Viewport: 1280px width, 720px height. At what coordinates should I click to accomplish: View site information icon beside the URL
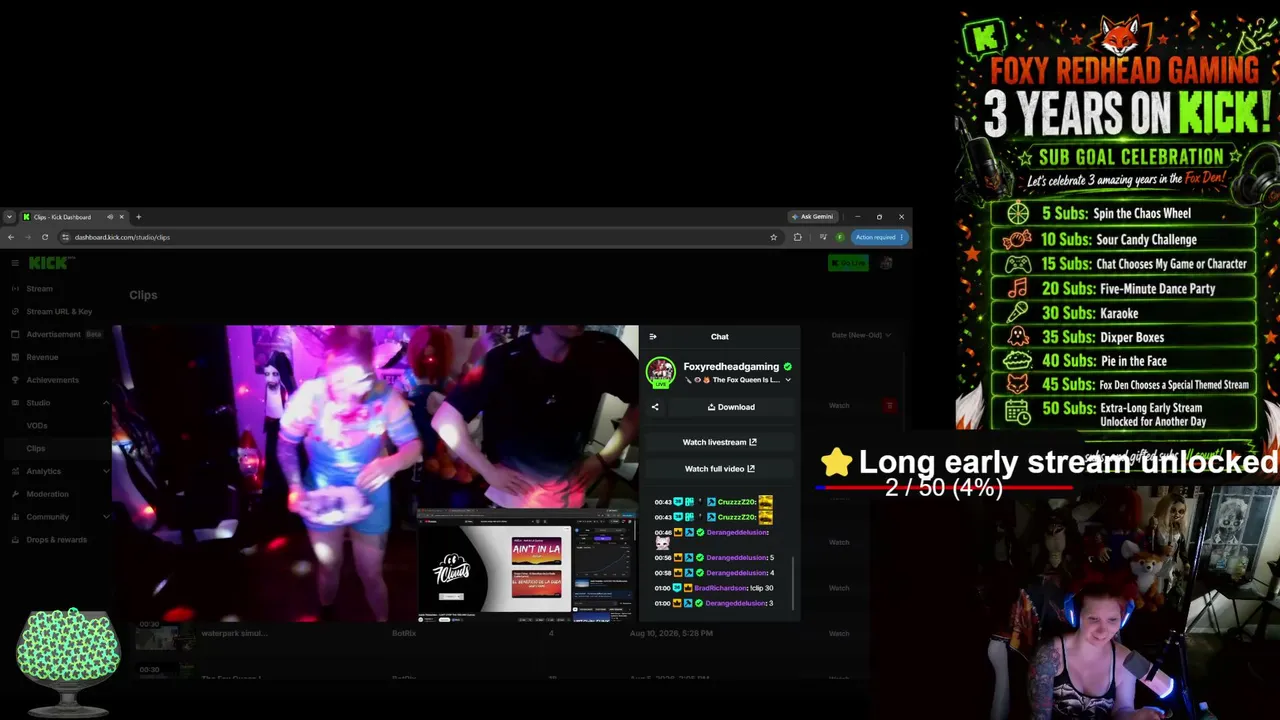(65, 237)
